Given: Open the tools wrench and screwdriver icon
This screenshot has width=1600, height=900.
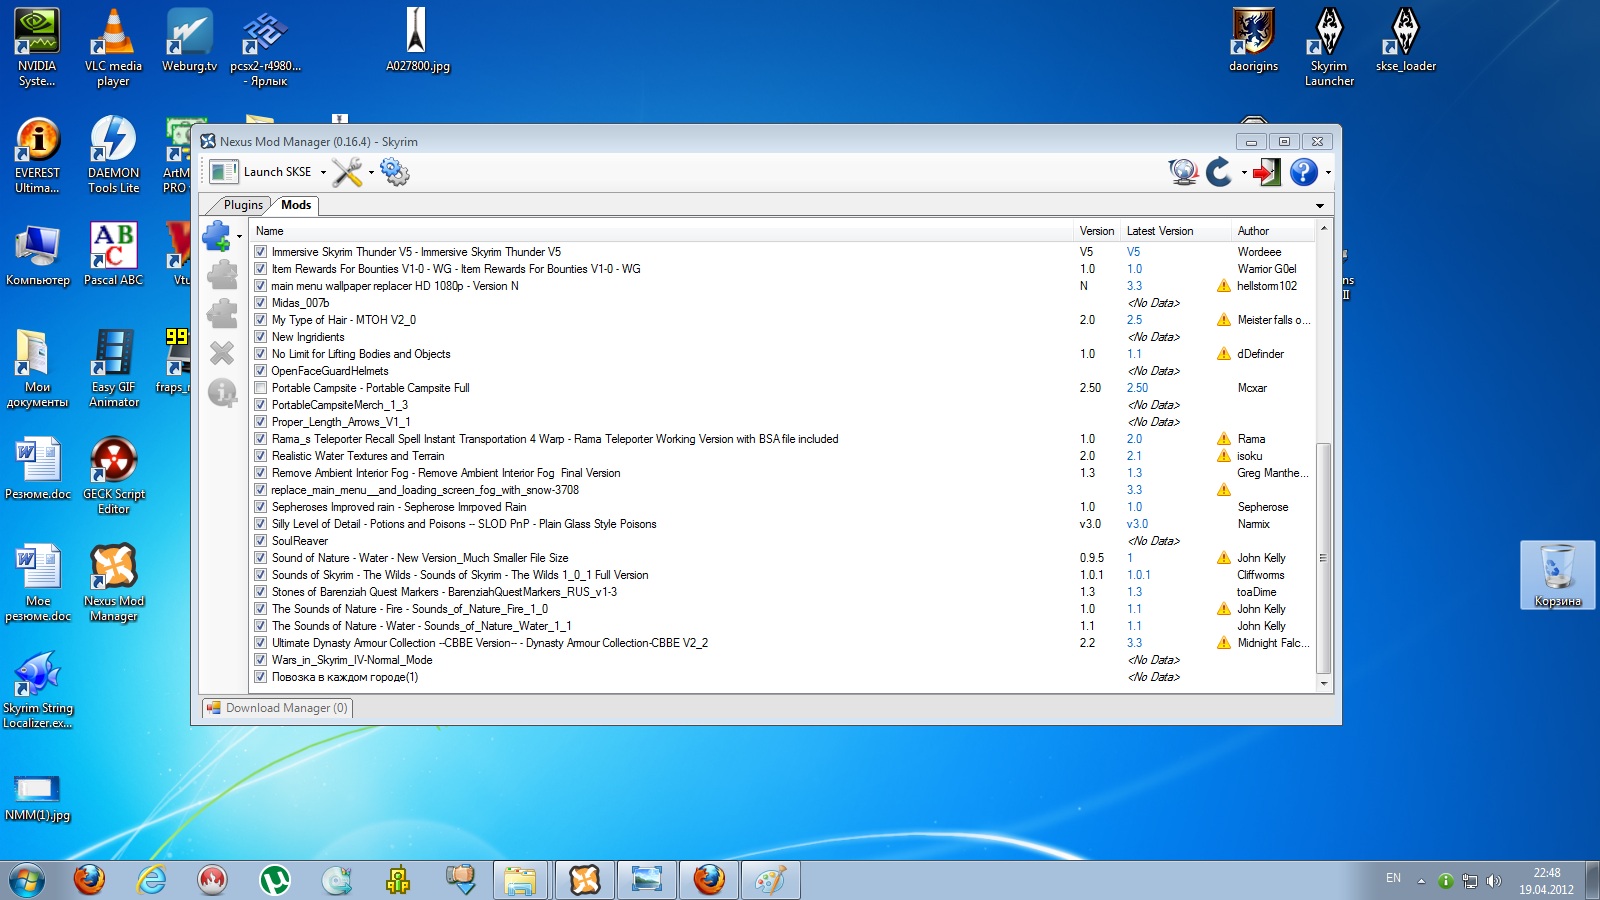Looking at the screenshot, I should (347, 172).
